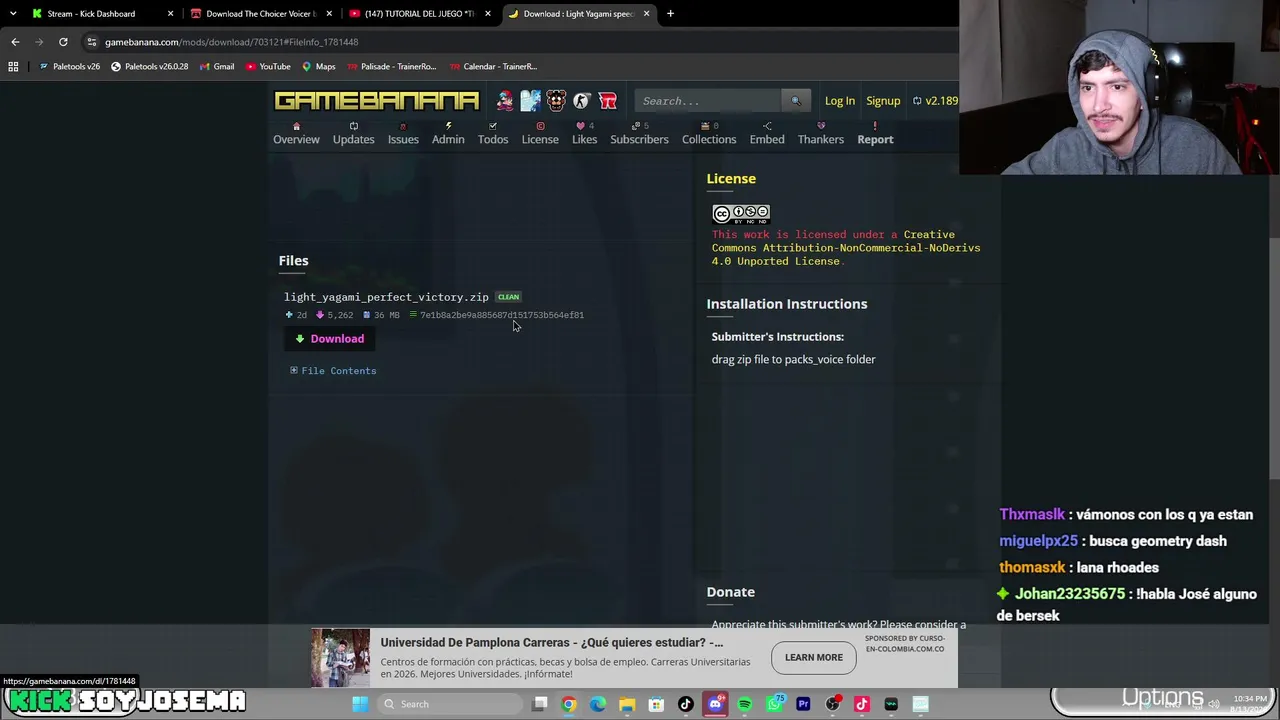Reload the current page
This screenshot has width=1280, height=720.
click(x=63, y=42)
